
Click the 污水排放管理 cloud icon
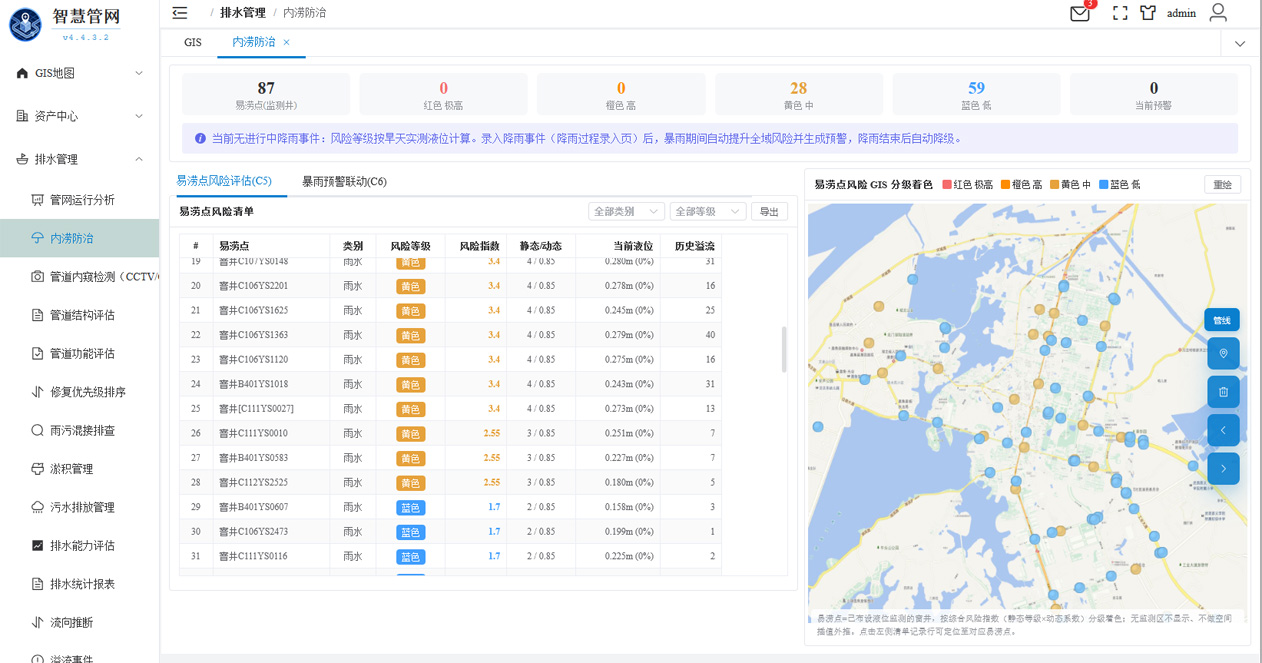[x=38, y=507]
